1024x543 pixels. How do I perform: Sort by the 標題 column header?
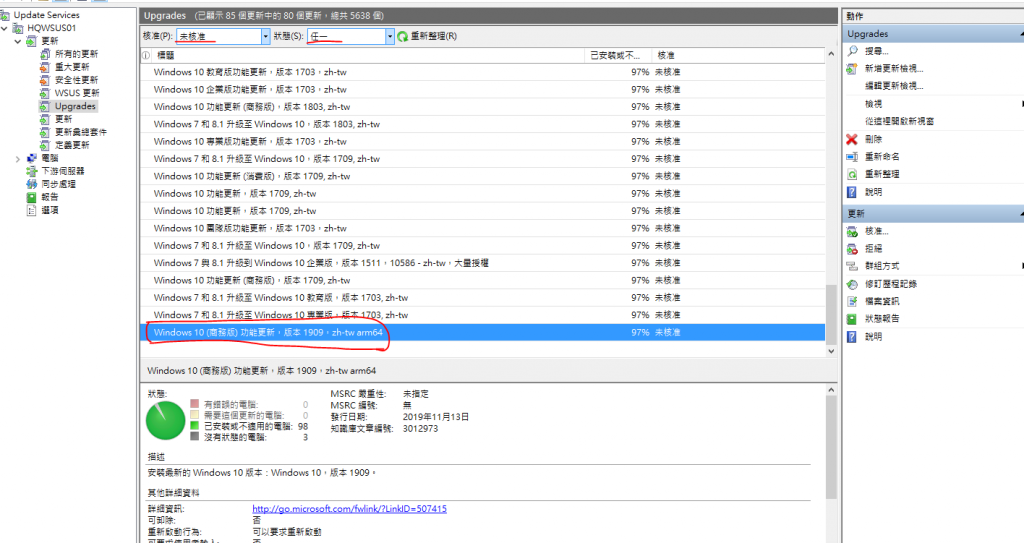pyautogui.click(x=368, y=56)
